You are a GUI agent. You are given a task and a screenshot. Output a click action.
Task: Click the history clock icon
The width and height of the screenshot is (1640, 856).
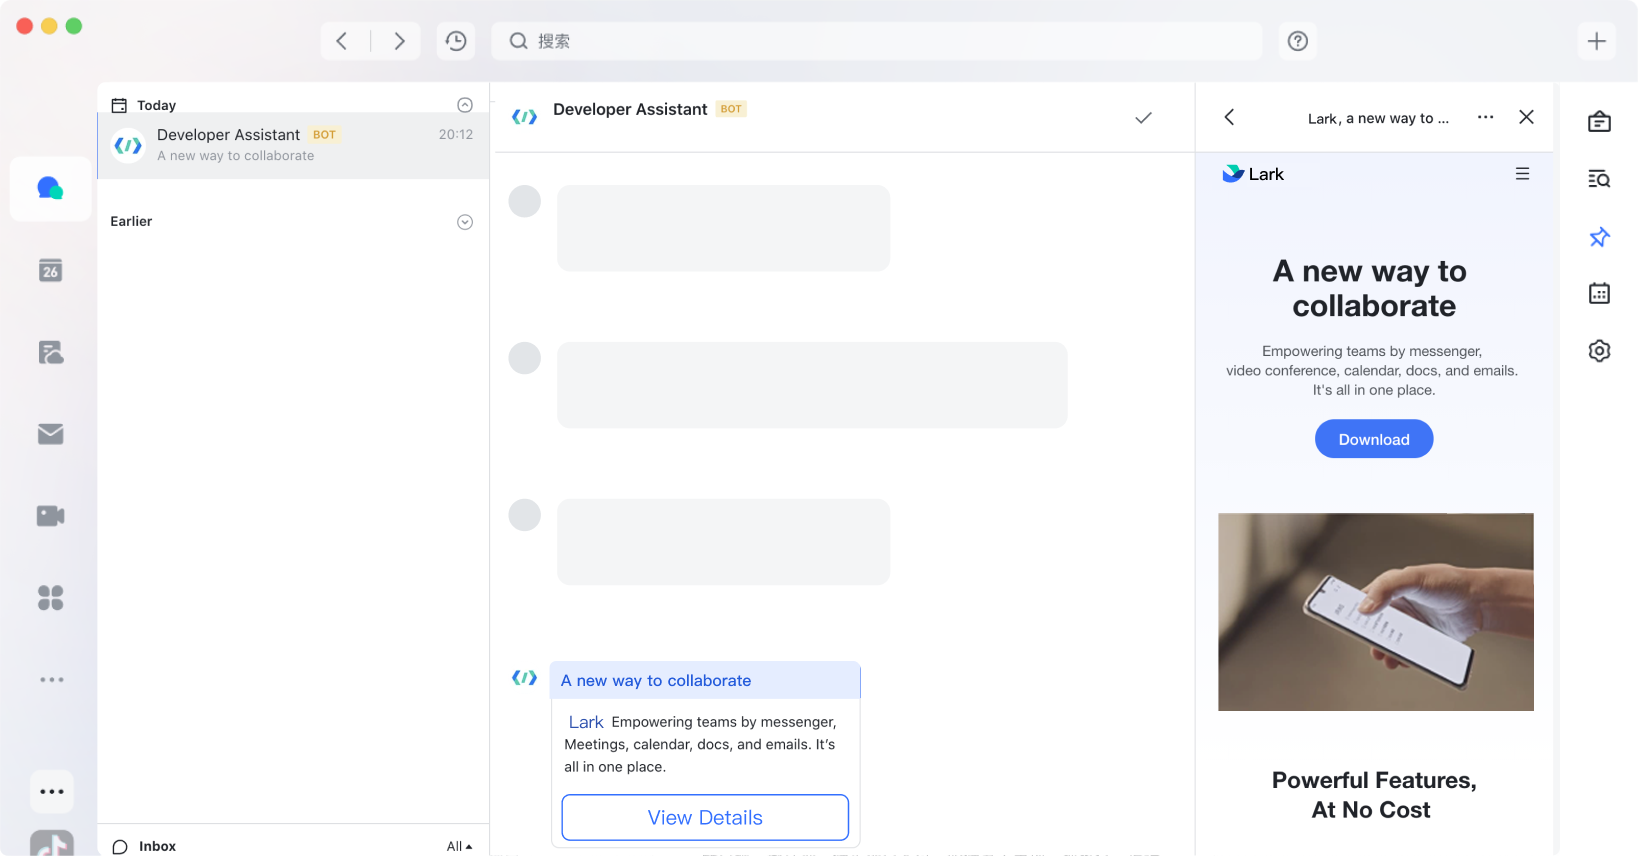point(456,41)
